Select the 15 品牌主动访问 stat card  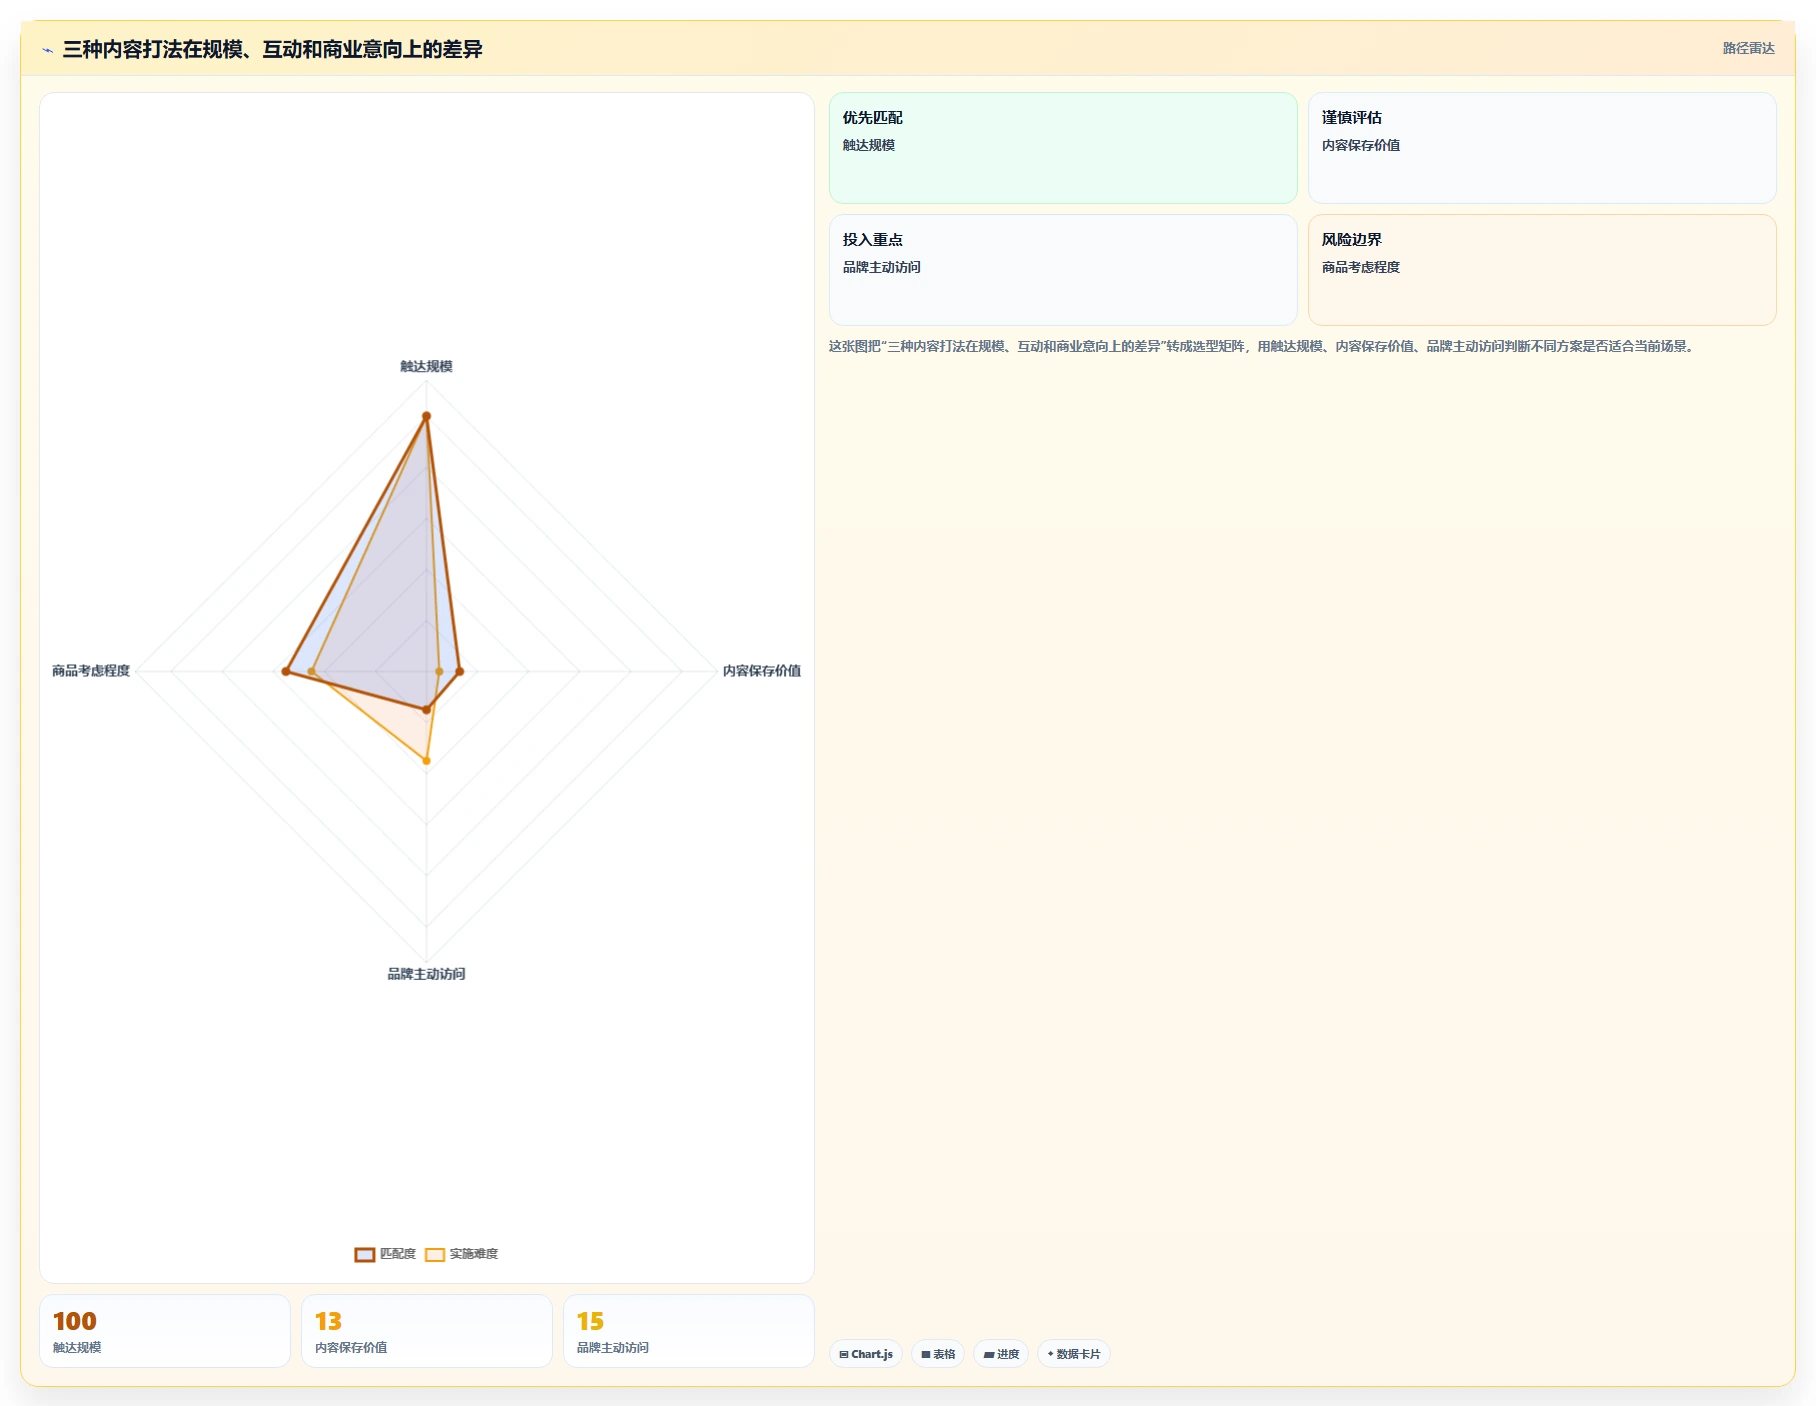[x=689, y=1331]
